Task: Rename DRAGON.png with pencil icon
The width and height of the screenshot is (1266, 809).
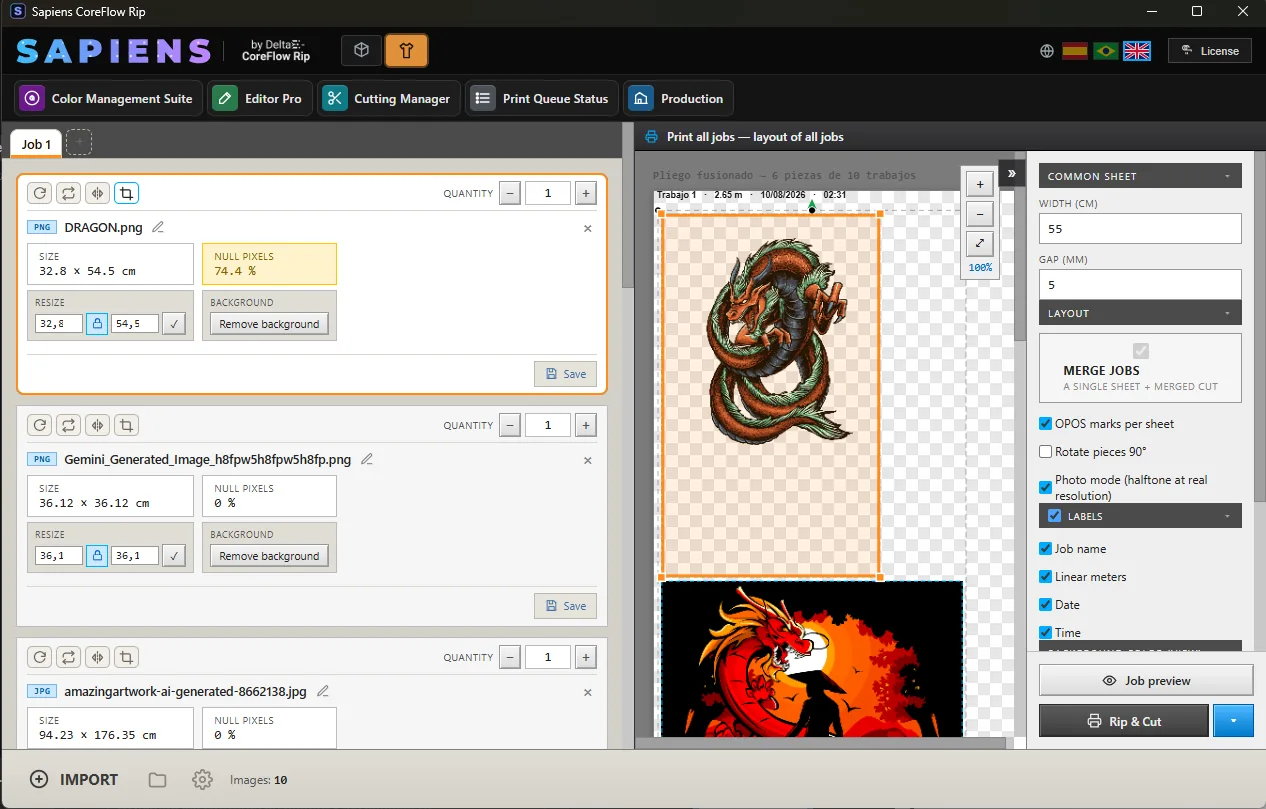Action: [x=158, y=227]
